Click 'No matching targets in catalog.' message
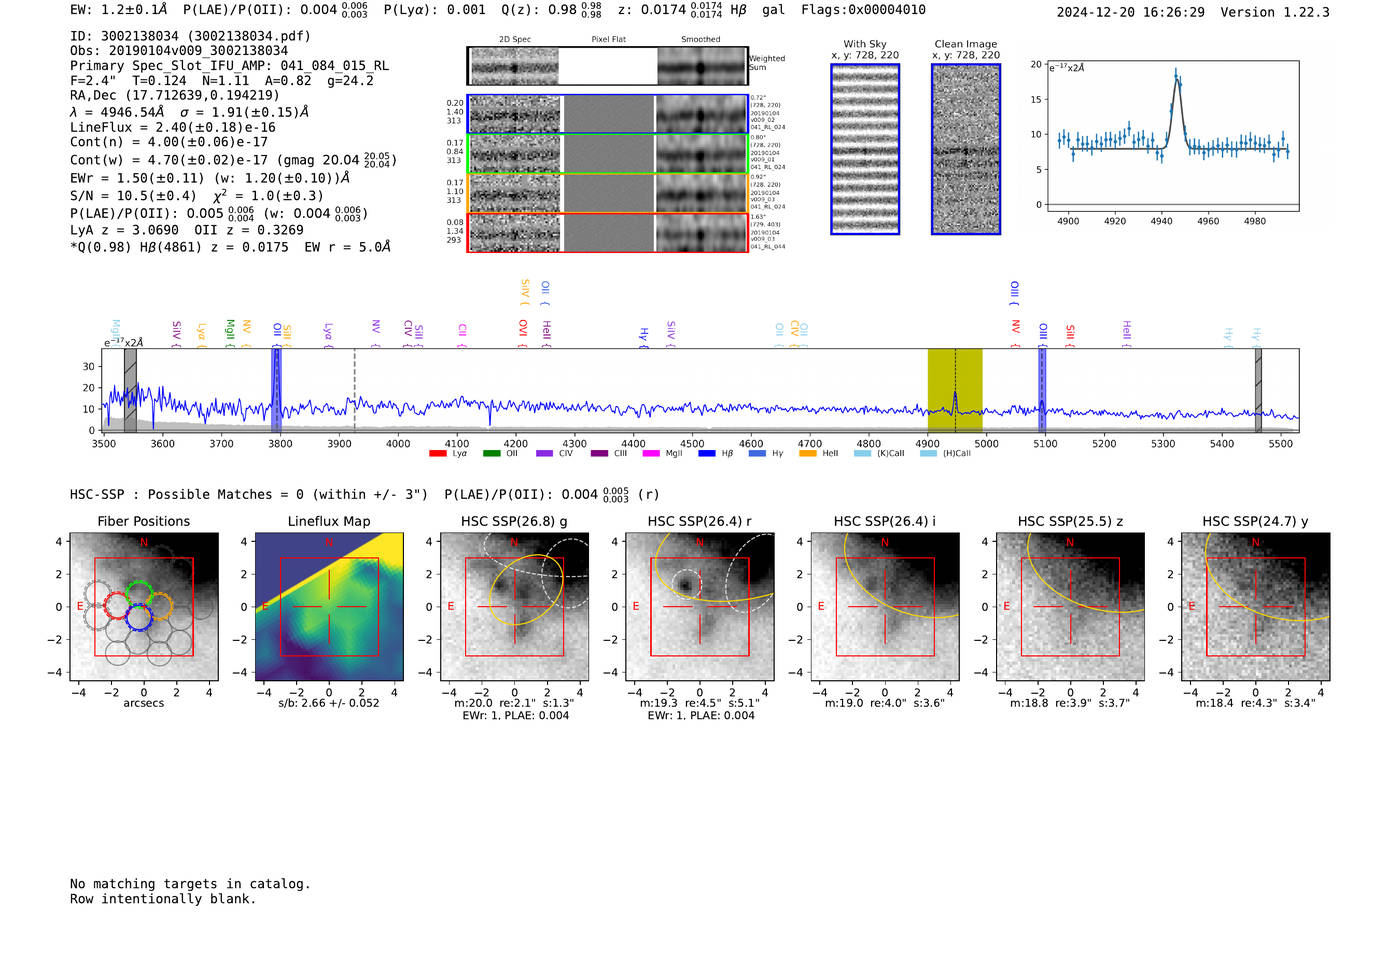Image resolution: width=1400 pixels, height=953 pixels. coord(190,884)
